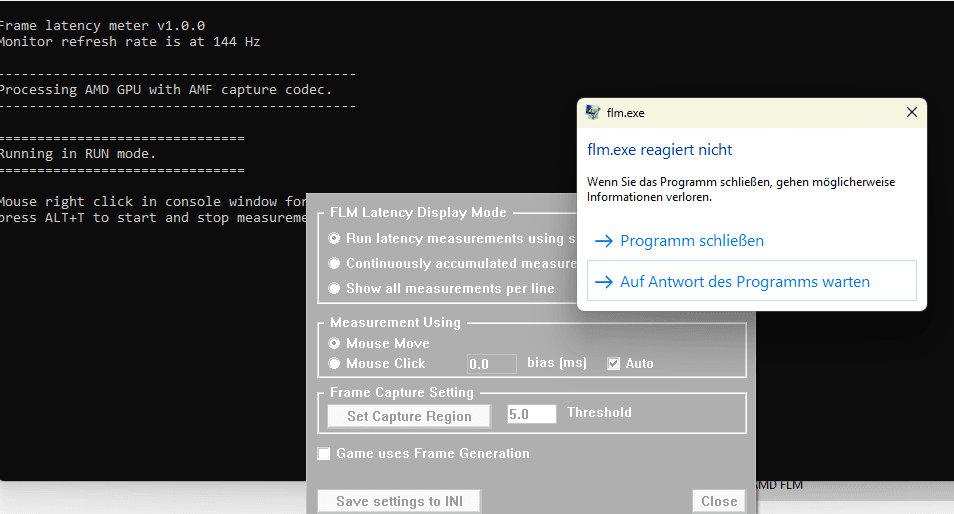Click 'flm.exe reagiert nicht' heading text
The height and width of the screenshot is (514, 954).
[660, 150]
